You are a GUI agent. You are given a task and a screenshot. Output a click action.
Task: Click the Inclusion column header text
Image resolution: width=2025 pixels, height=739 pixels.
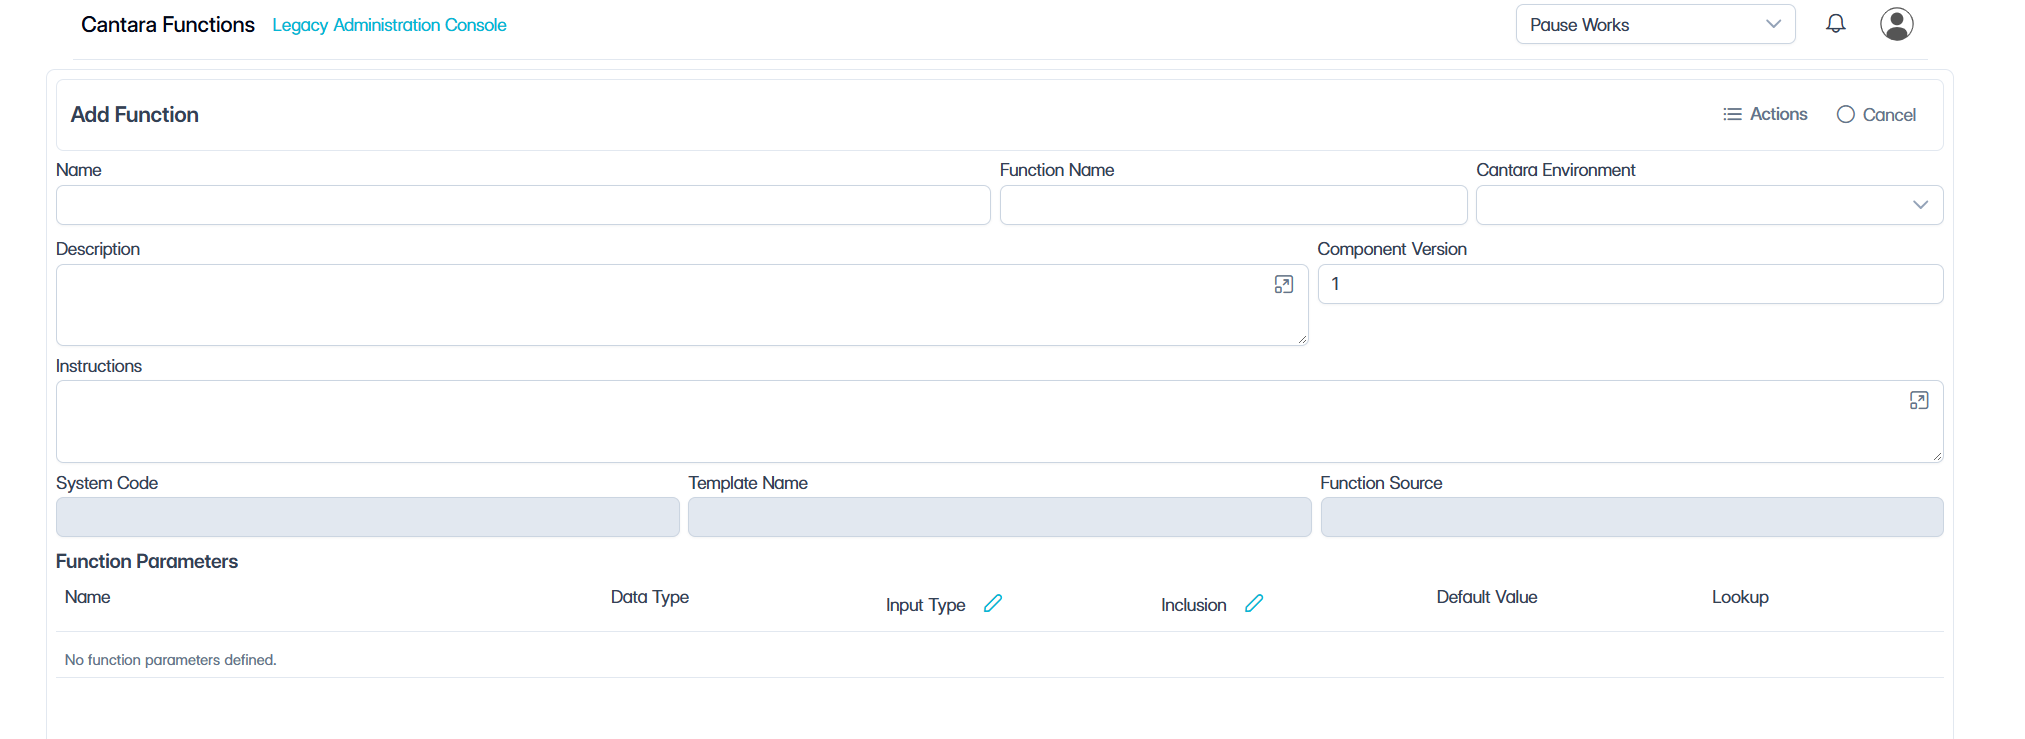click(1193, 605)
